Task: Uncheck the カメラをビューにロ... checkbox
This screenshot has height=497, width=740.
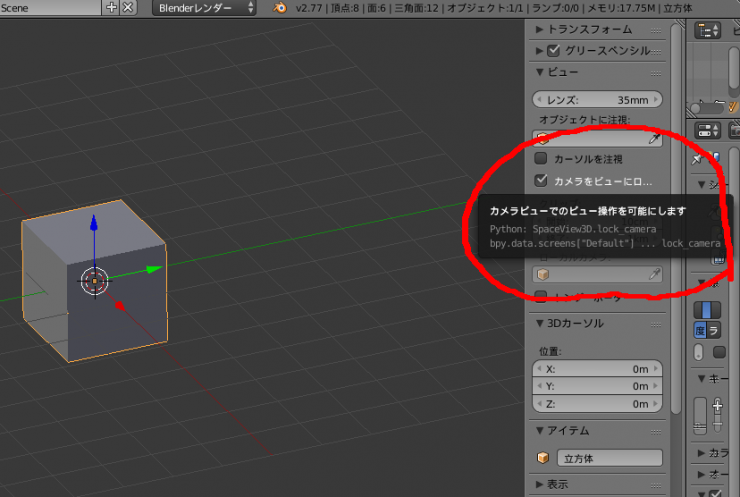Action: point(541,180)
